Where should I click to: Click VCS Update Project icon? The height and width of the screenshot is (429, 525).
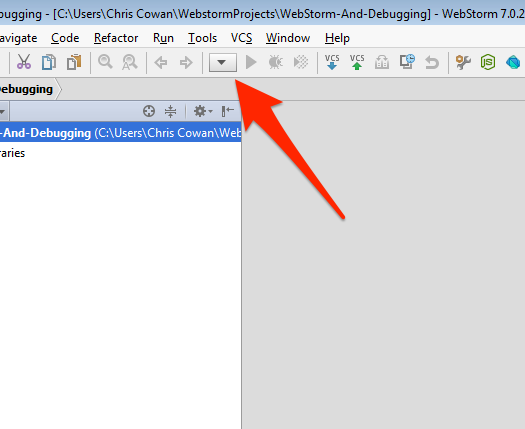(332, 62)
